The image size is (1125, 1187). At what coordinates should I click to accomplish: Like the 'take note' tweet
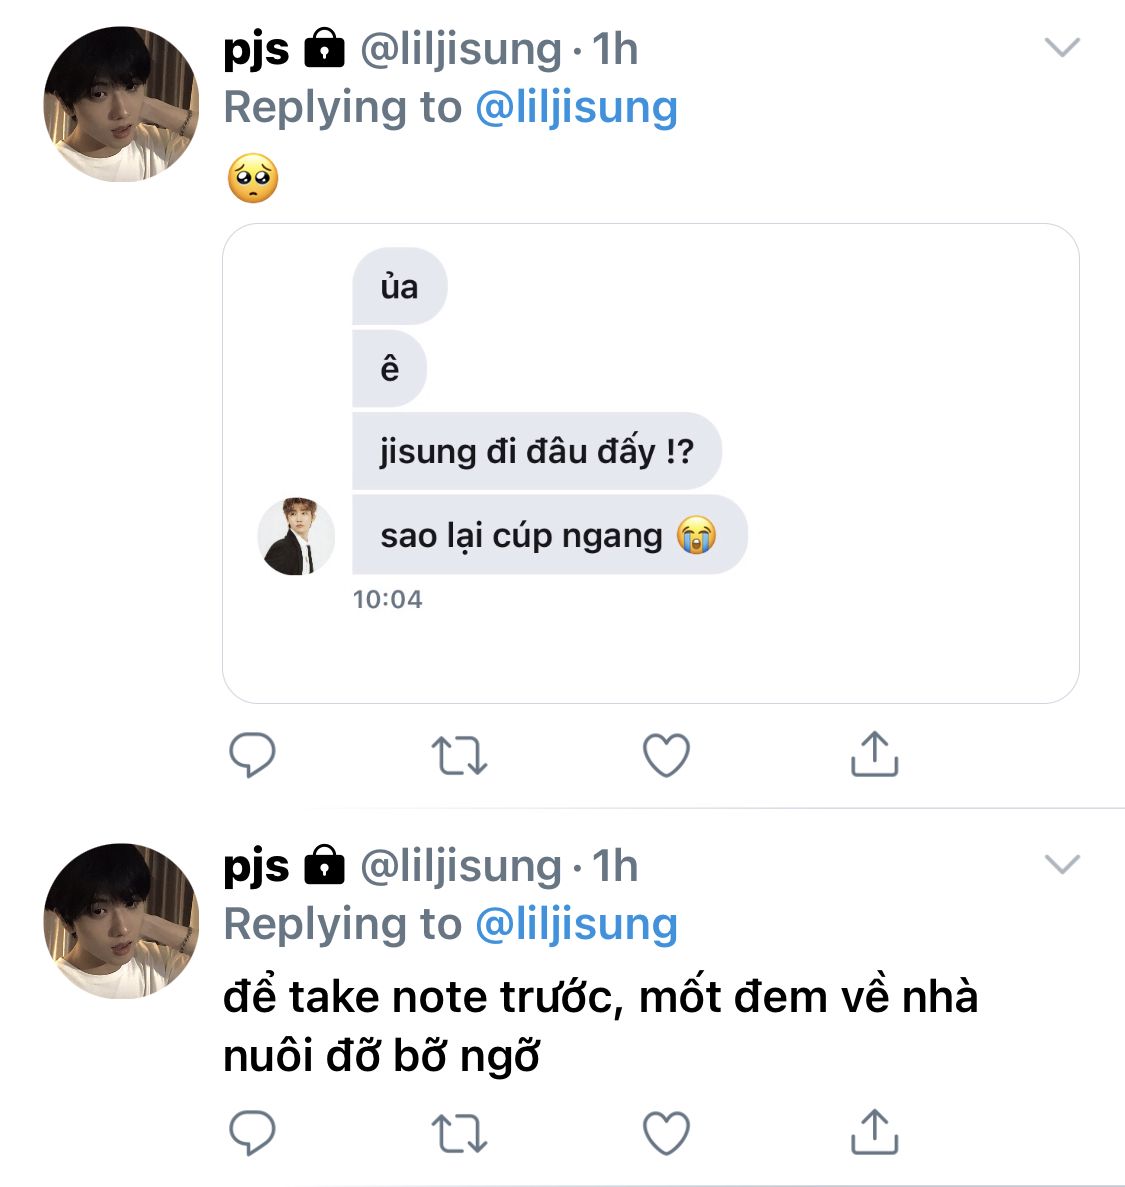pos(666,1134)
